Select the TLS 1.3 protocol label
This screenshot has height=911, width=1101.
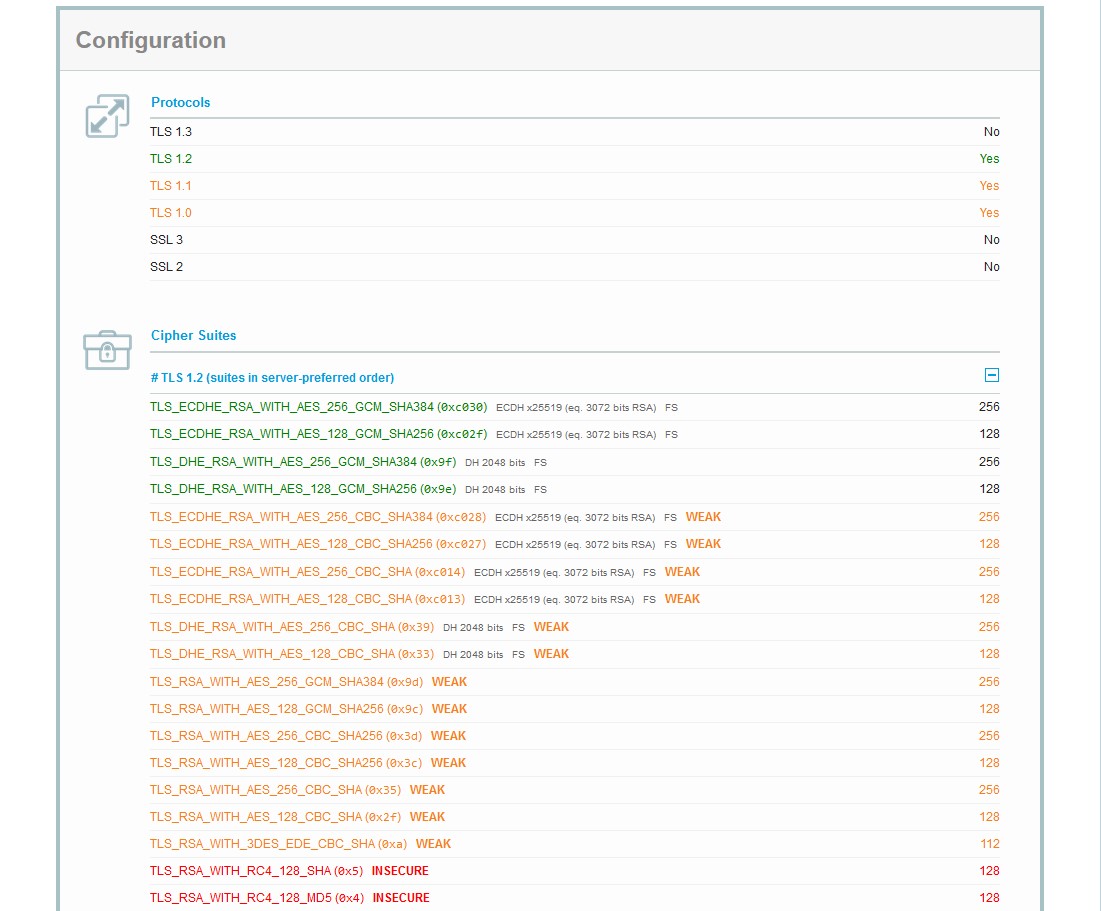click(171, 132)
